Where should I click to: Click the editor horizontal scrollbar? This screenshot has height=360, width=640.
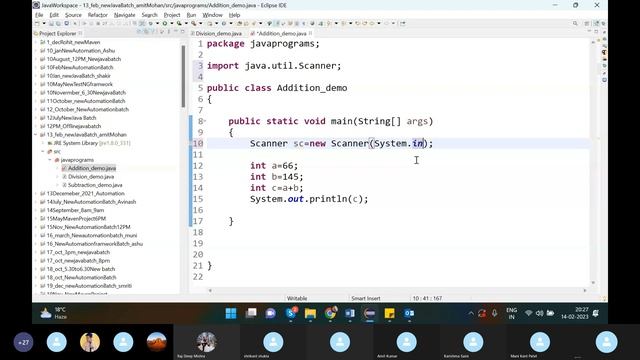pos(397,290)
